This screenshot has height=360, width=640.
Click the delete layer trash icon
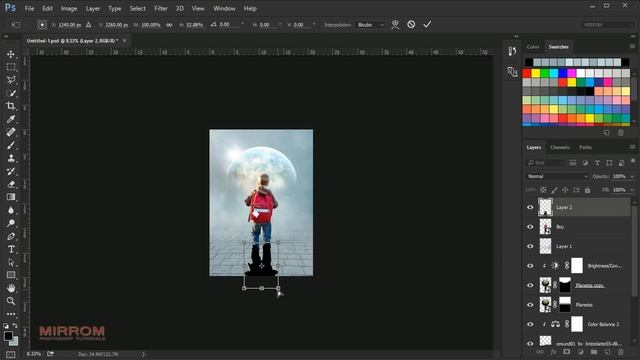tap(621, 352)
